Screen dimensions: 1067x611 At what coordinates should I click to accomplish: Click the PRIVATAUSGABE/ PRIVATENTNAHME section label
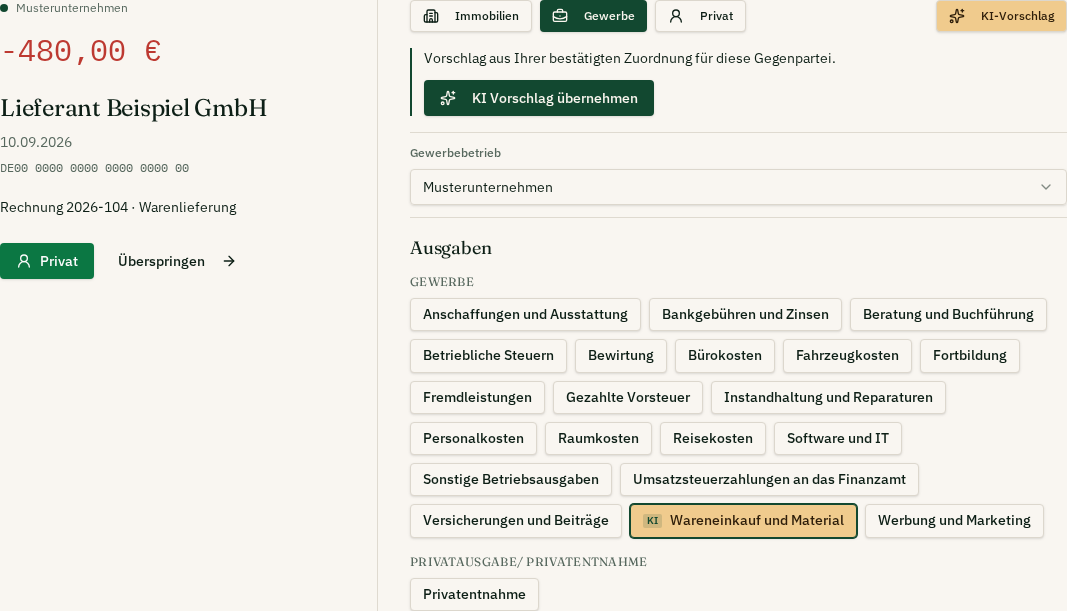(x=528, y=562)
